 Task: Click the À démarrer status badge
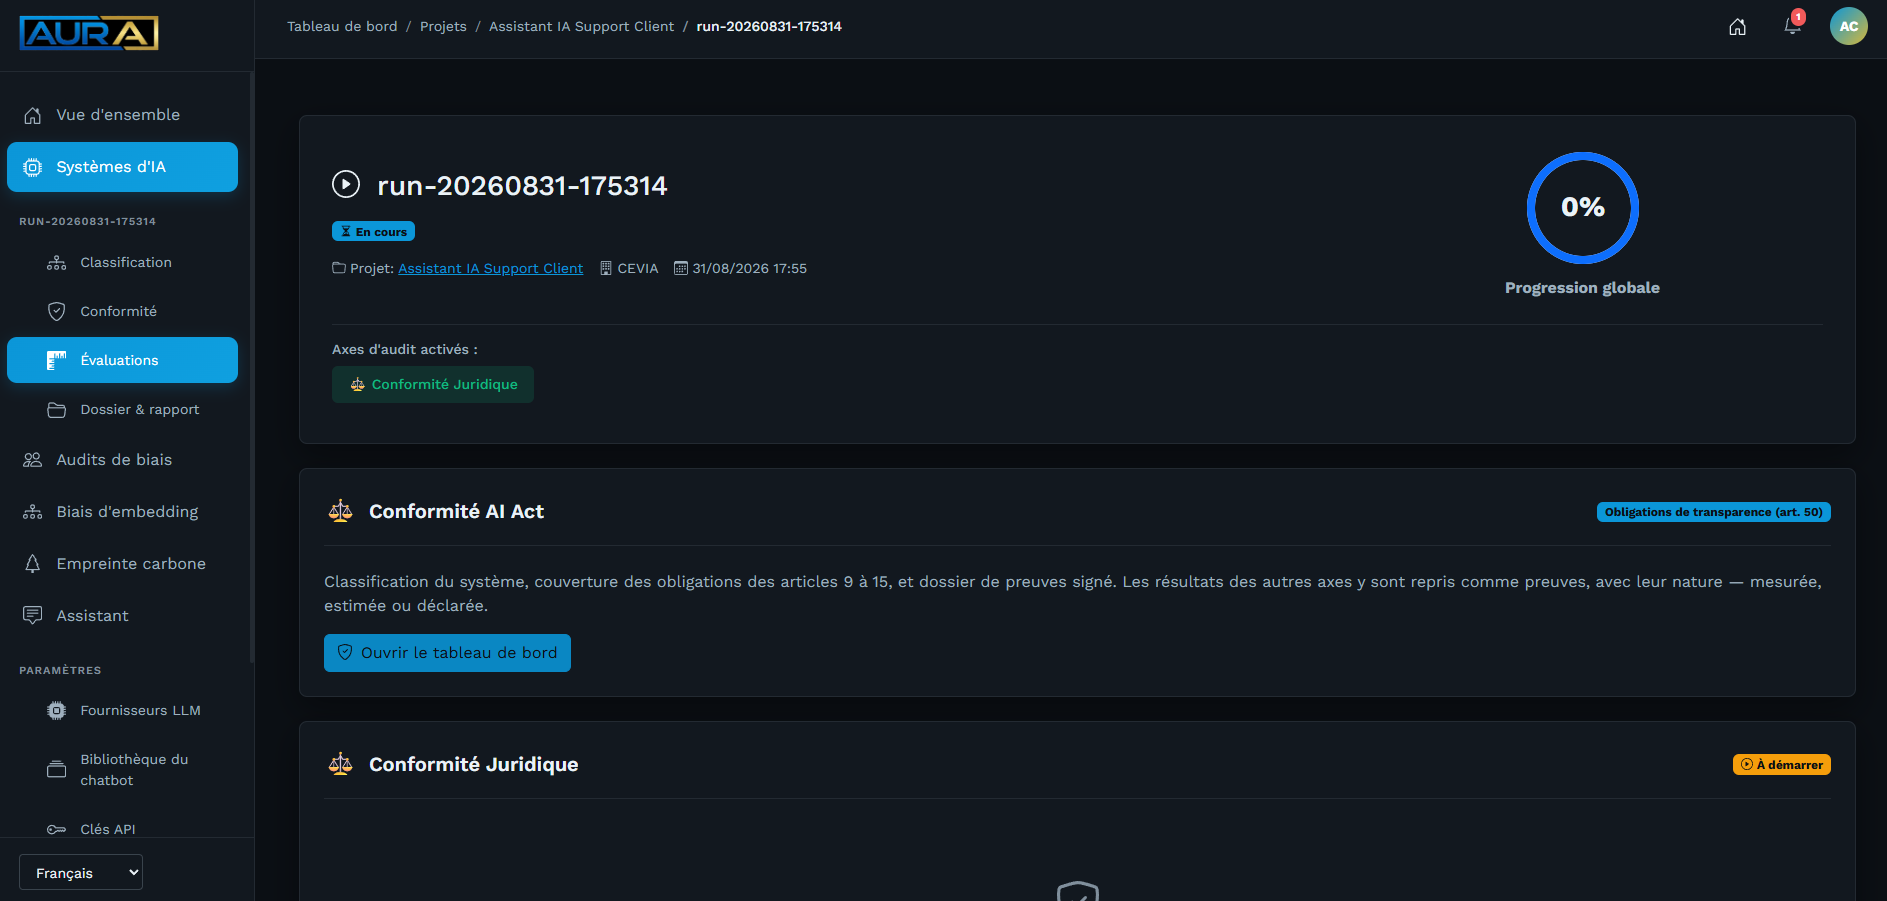coord(1781,764)
